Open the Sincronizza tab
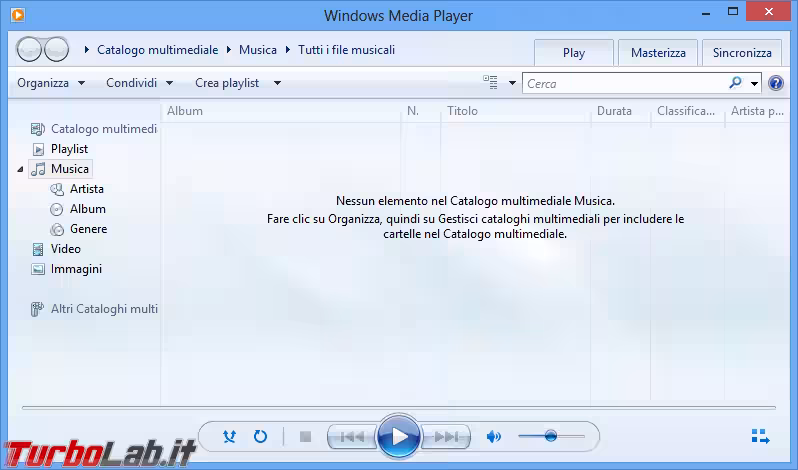 click(742, 53)
